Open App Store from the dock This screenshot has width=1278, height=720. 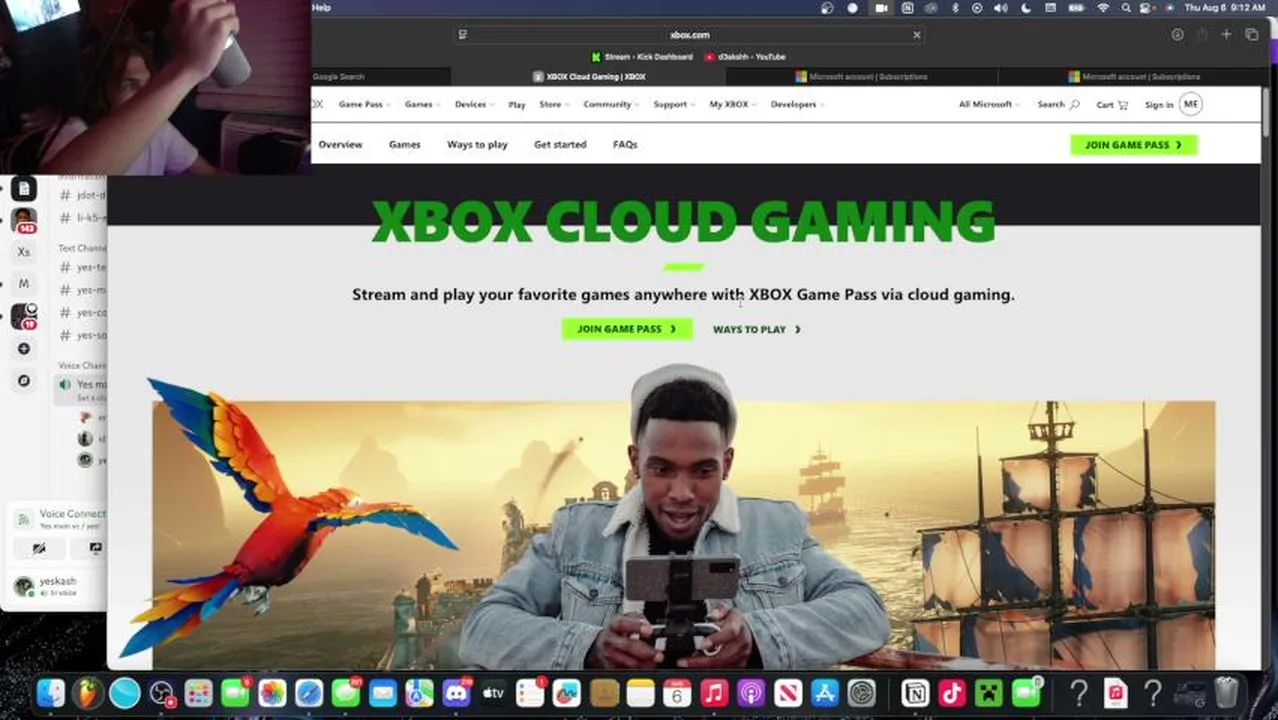[825, 693]
